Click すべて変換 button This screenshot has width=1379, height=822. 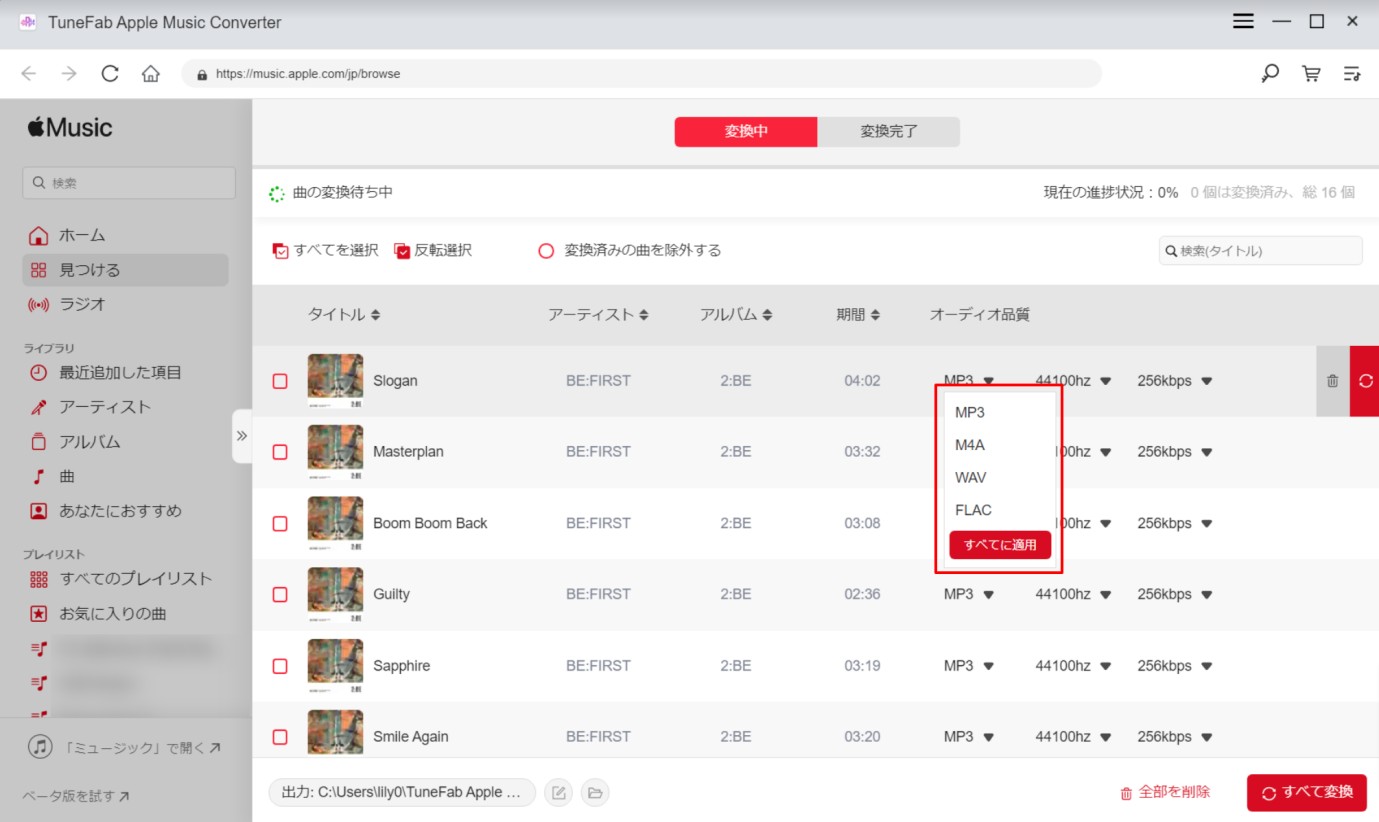click(x=1307, y=793)
